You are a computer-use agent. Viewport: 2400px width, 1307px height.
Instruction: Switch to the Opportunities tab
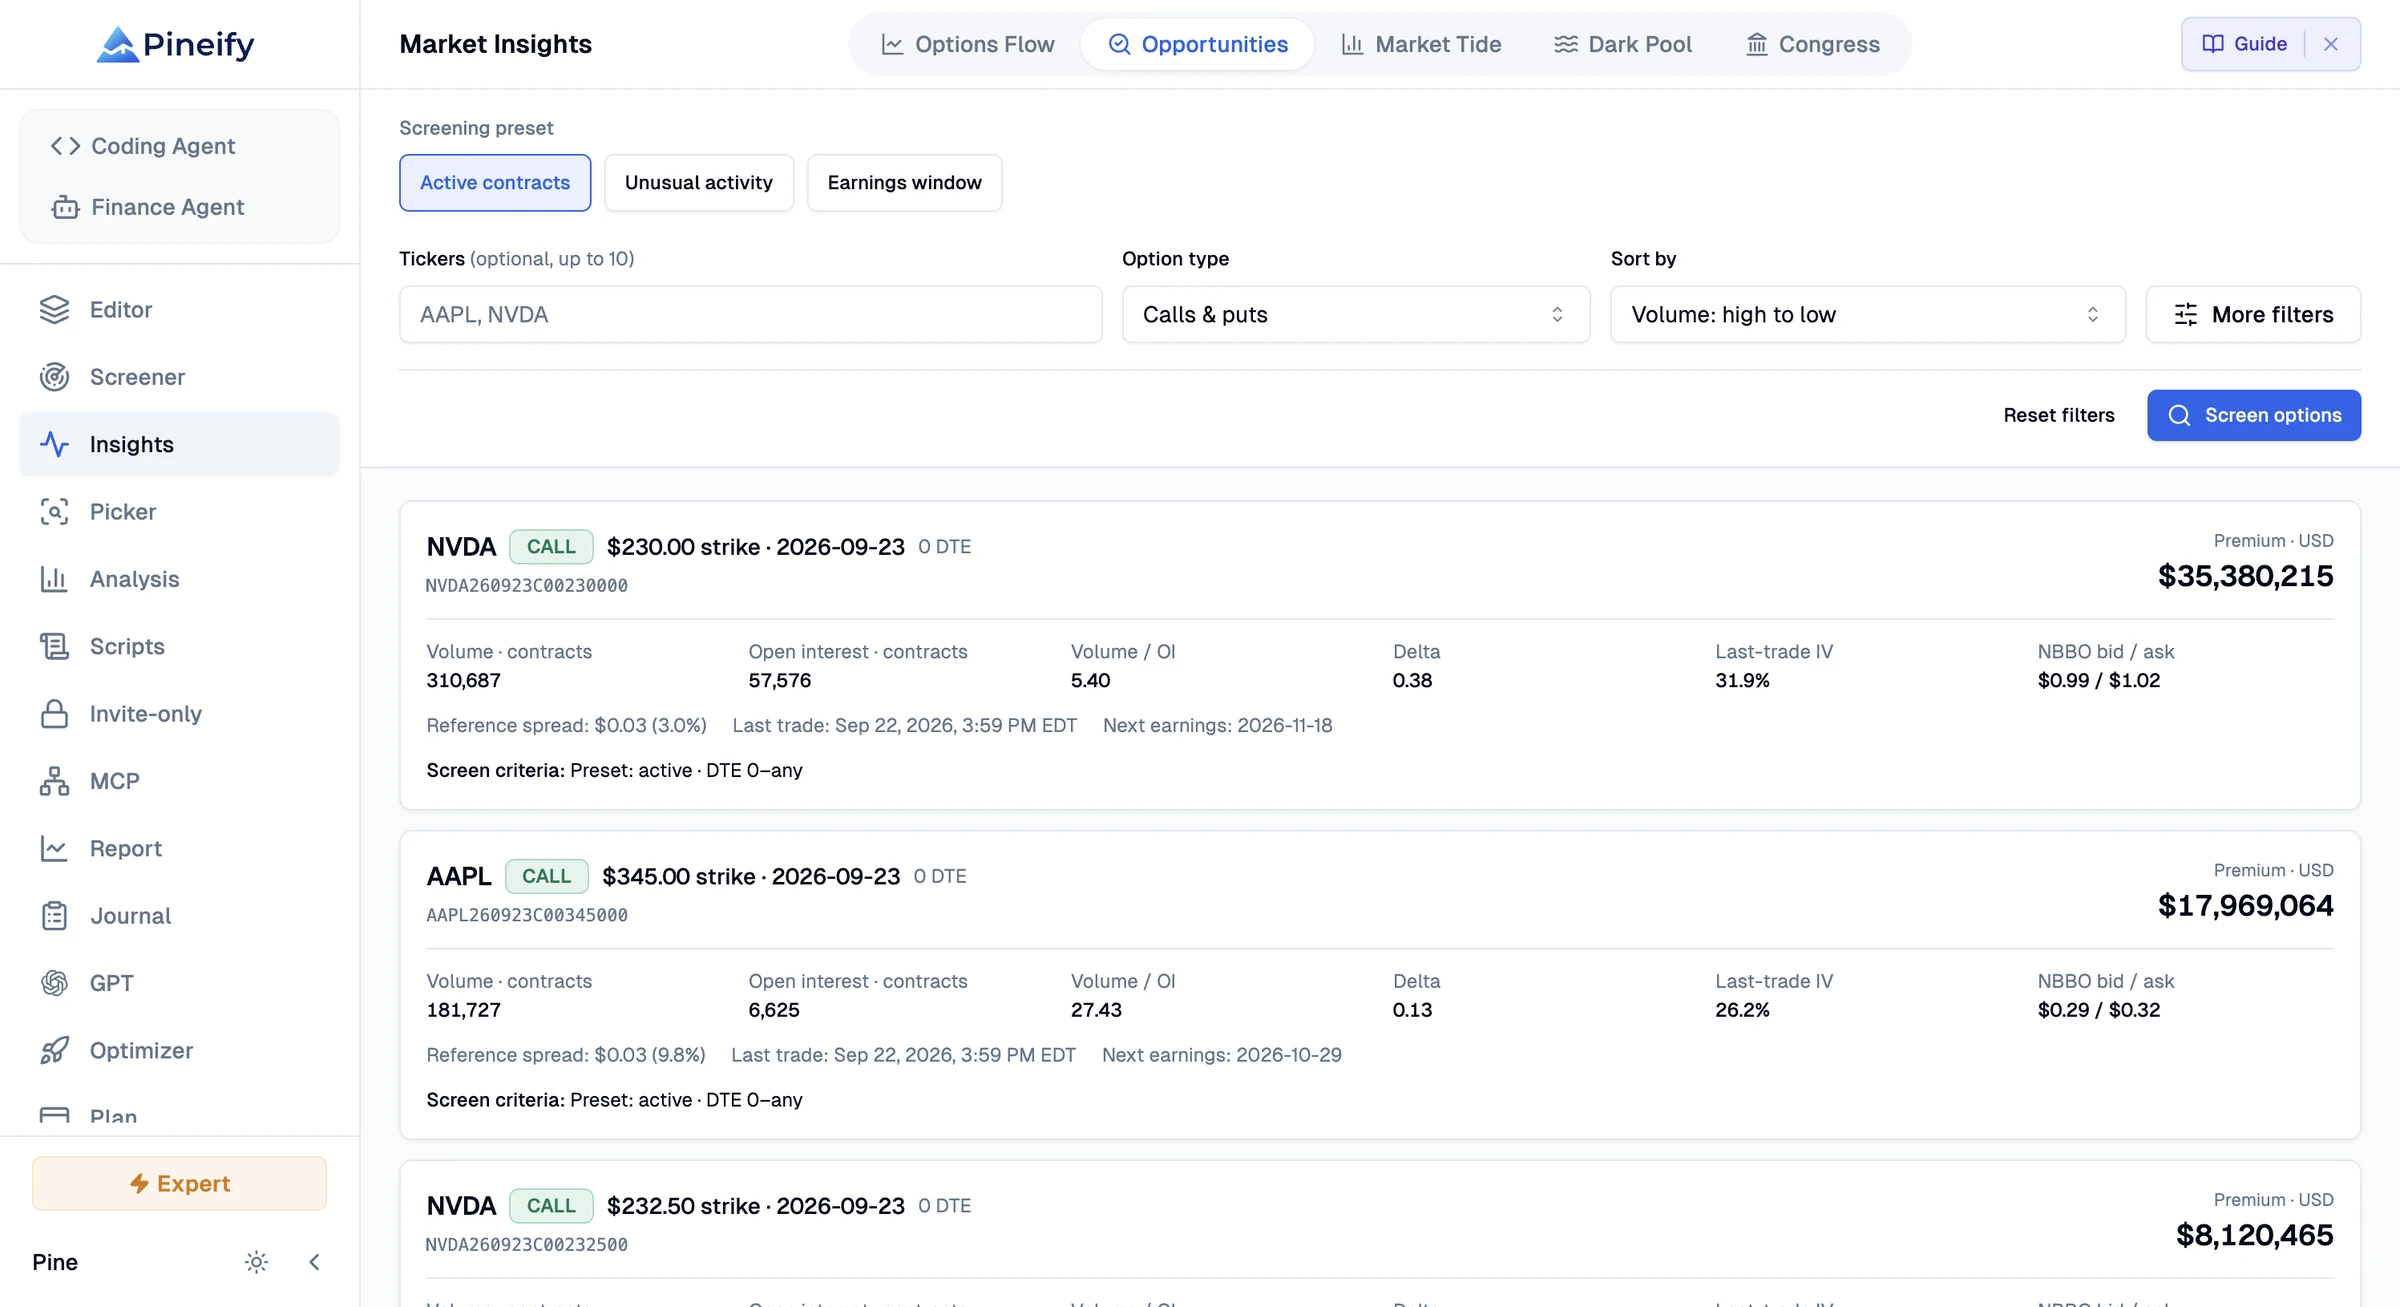[x=1198, y=44]
